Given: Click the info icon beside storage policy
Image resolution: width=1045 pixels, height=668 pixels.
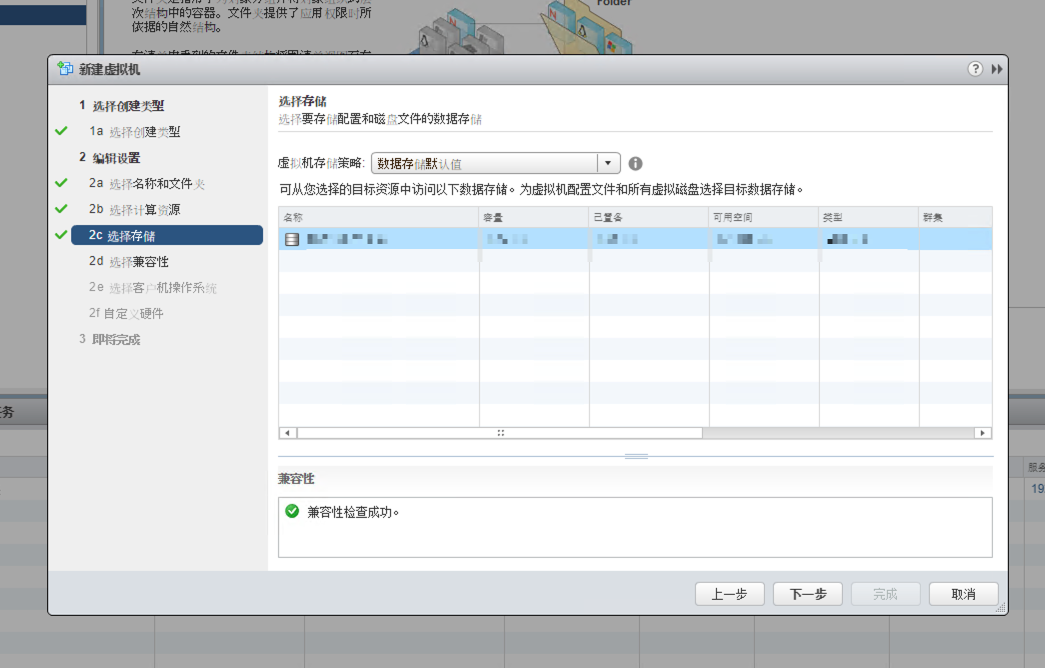Looking at the screenshot, I should (635, 164).
